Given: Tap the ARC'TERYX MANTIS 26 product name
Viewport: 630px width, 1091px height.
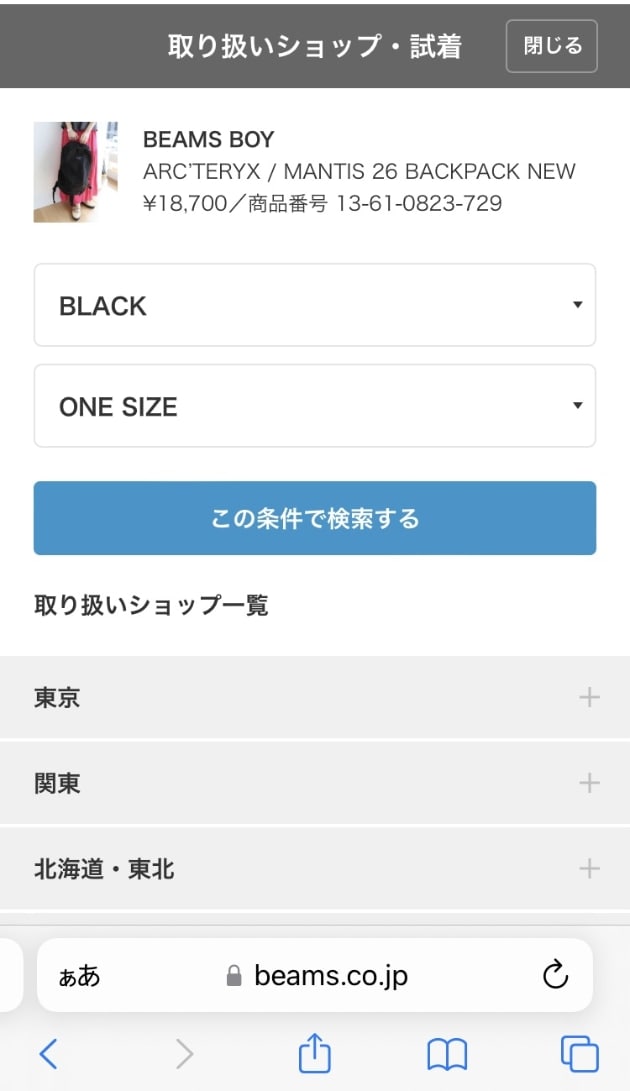Looking at the screenshot, I should click(359, 171).
